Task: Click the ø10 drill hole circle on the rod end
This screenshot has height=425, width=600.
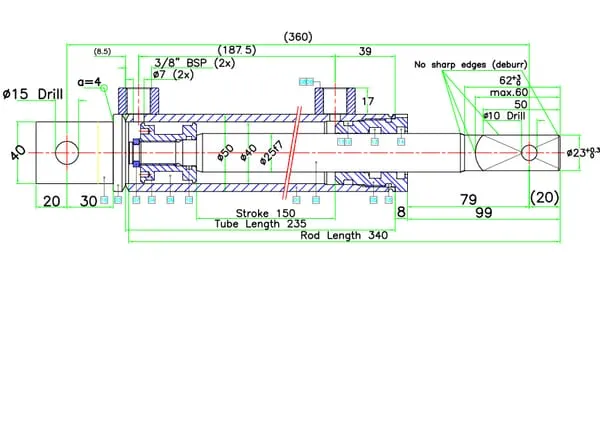Action: click(529, 151)
